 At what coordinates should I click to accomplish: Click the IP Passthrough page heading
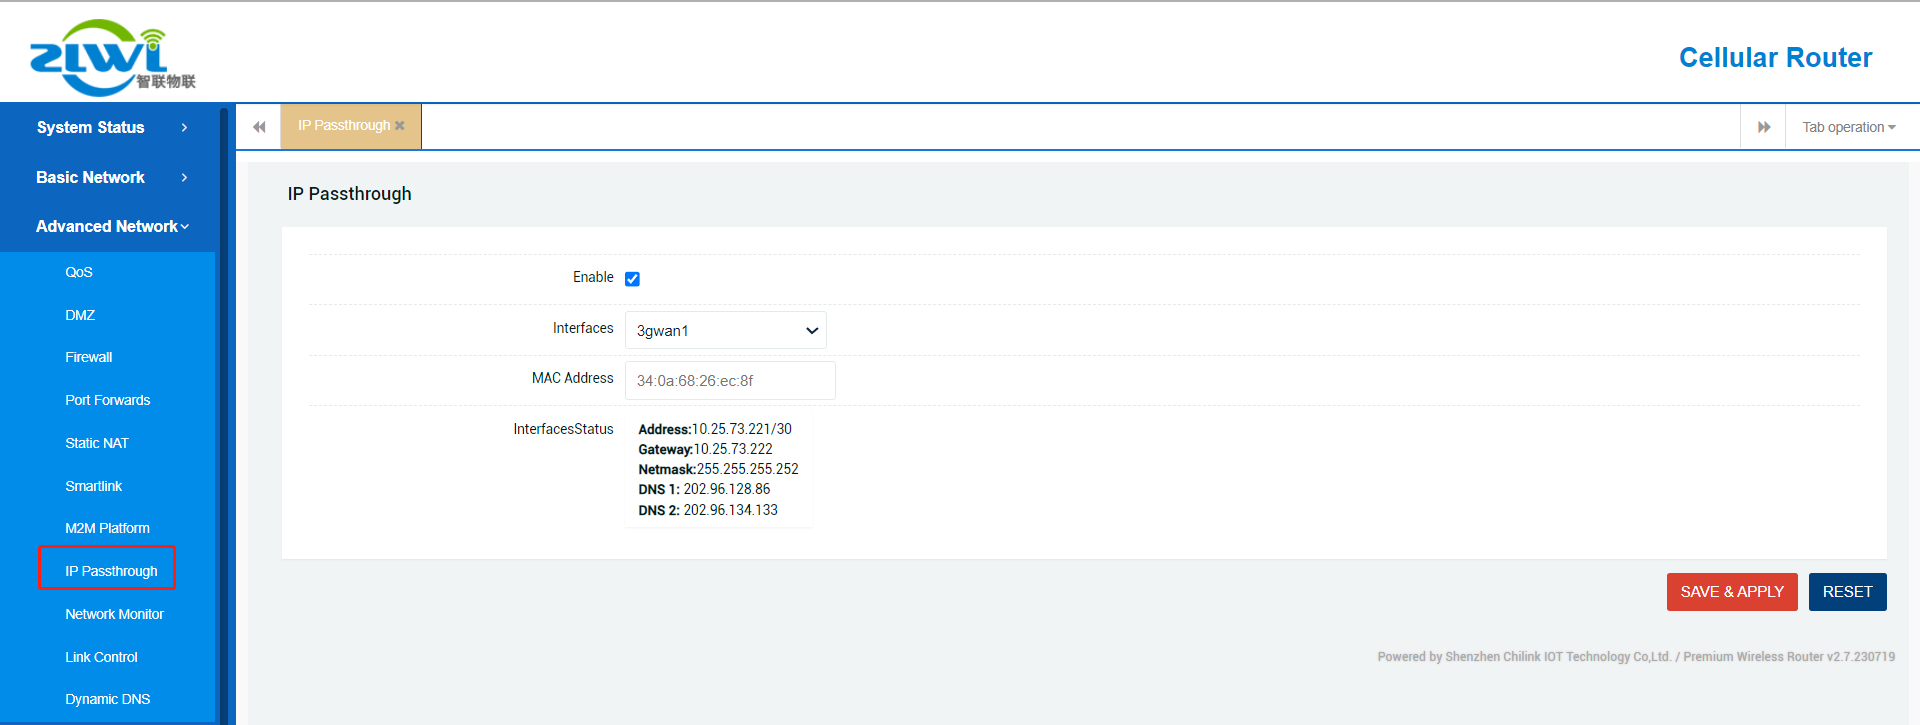350,194
